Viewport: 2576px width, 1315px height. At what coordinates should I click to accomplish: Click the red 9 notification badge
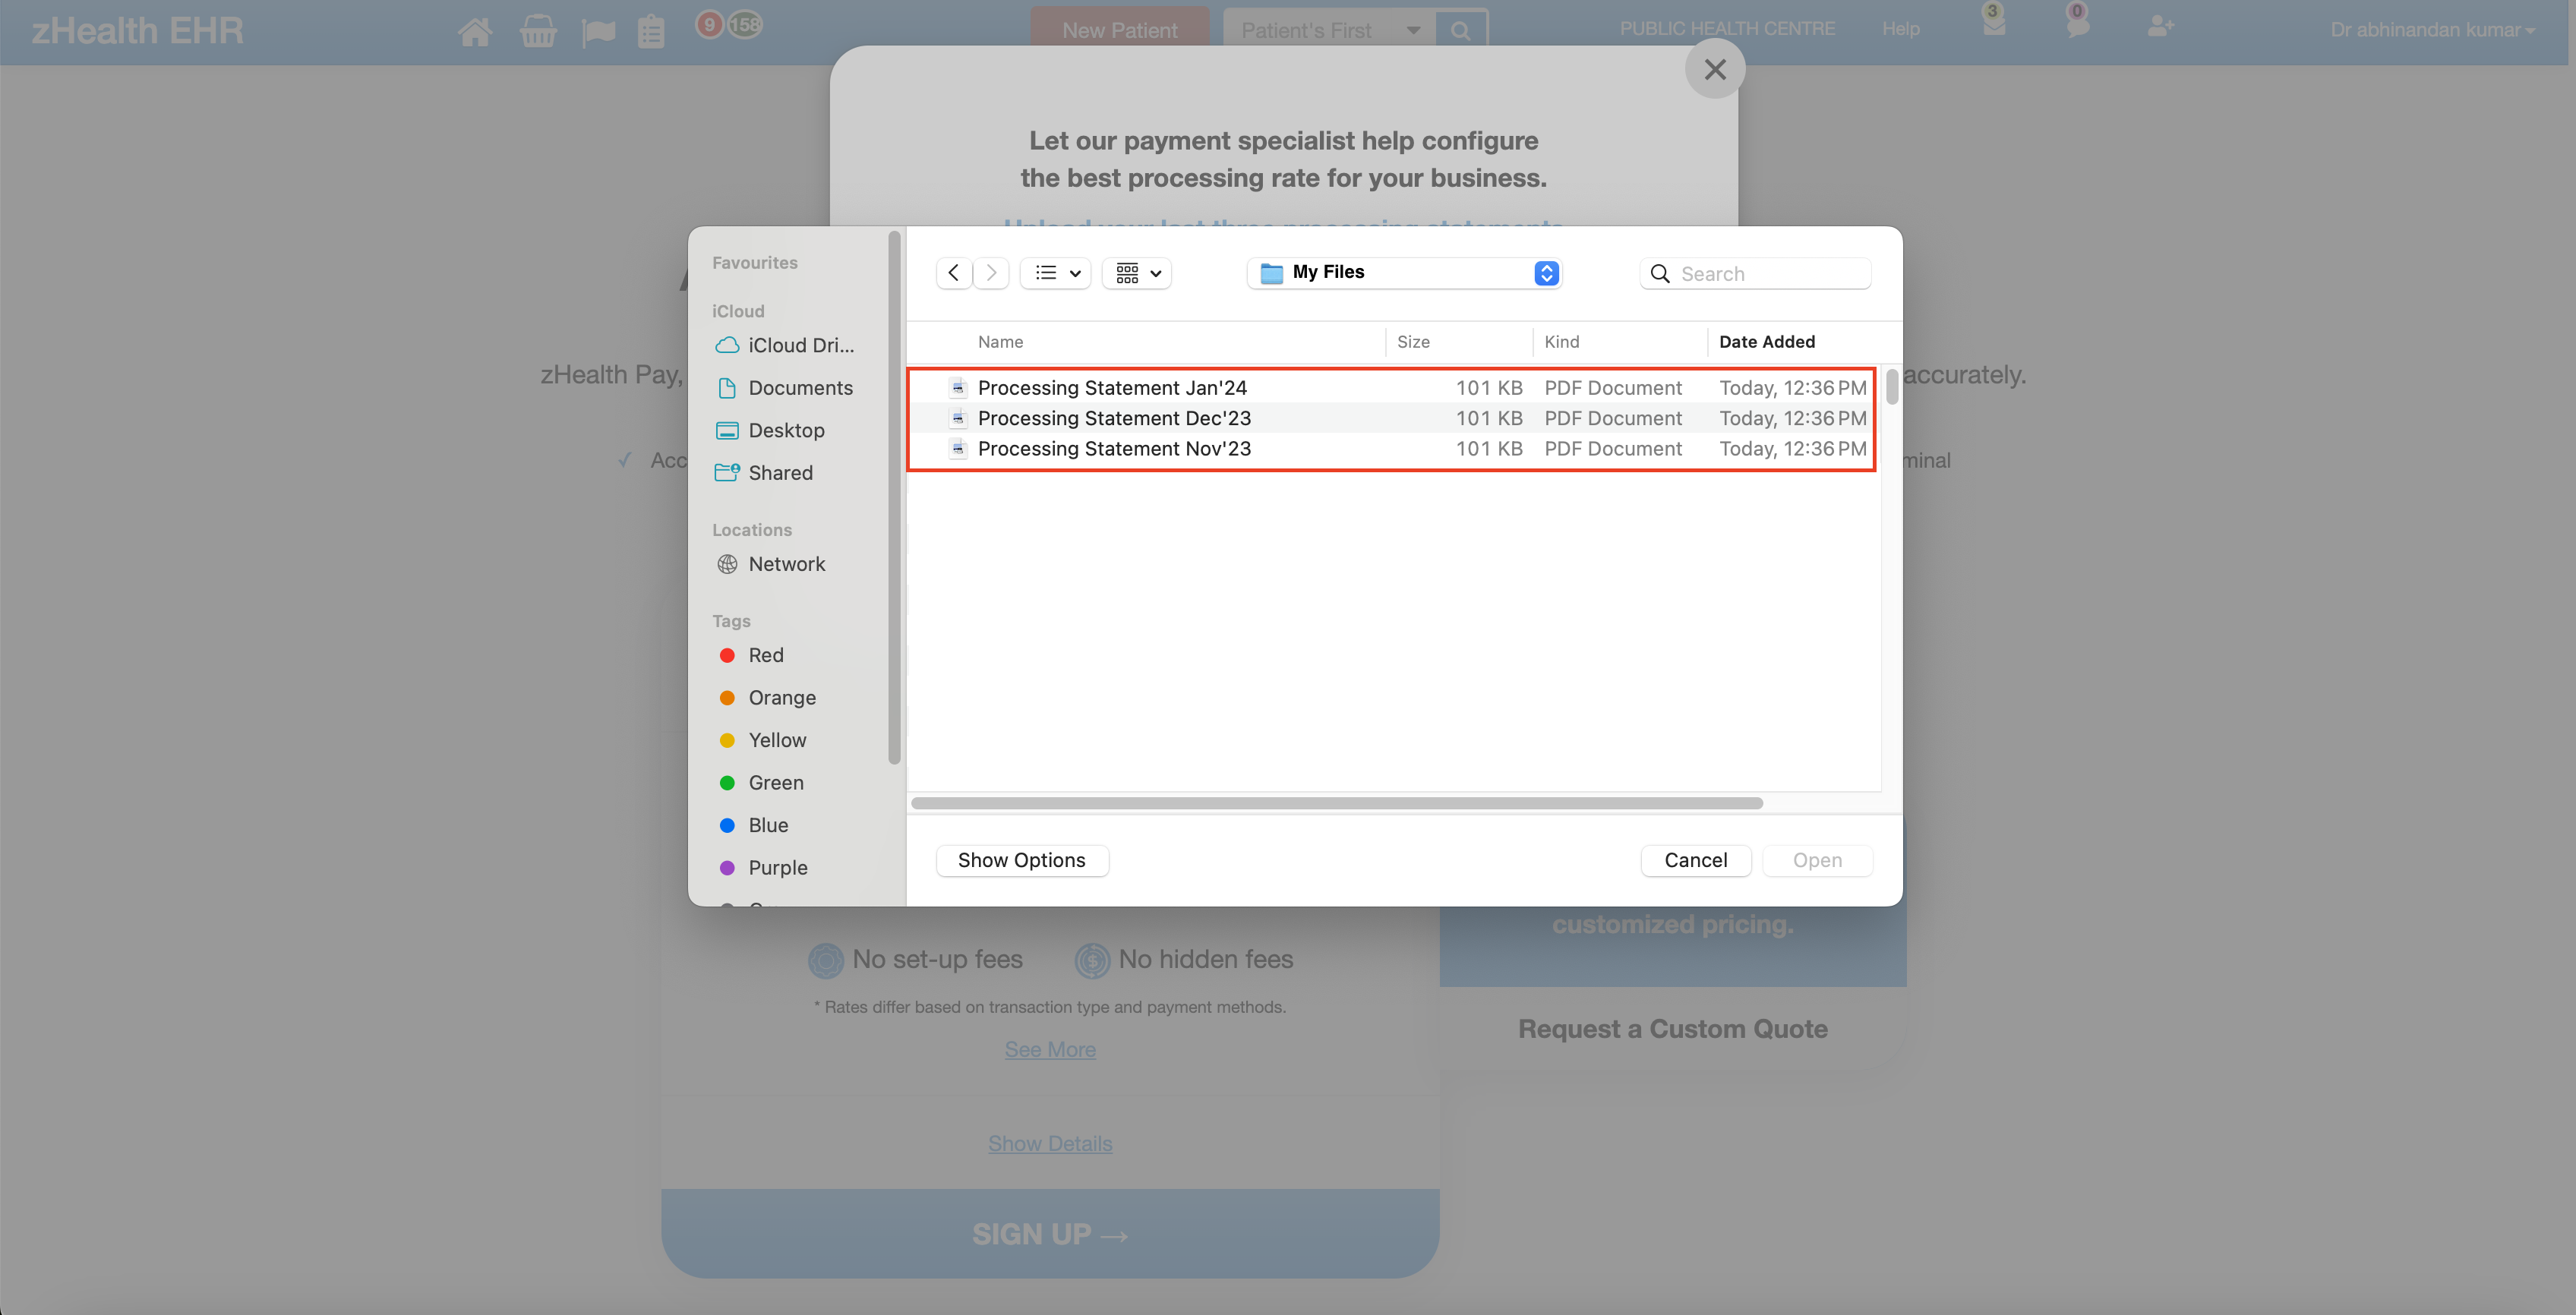tap(709, 24)
